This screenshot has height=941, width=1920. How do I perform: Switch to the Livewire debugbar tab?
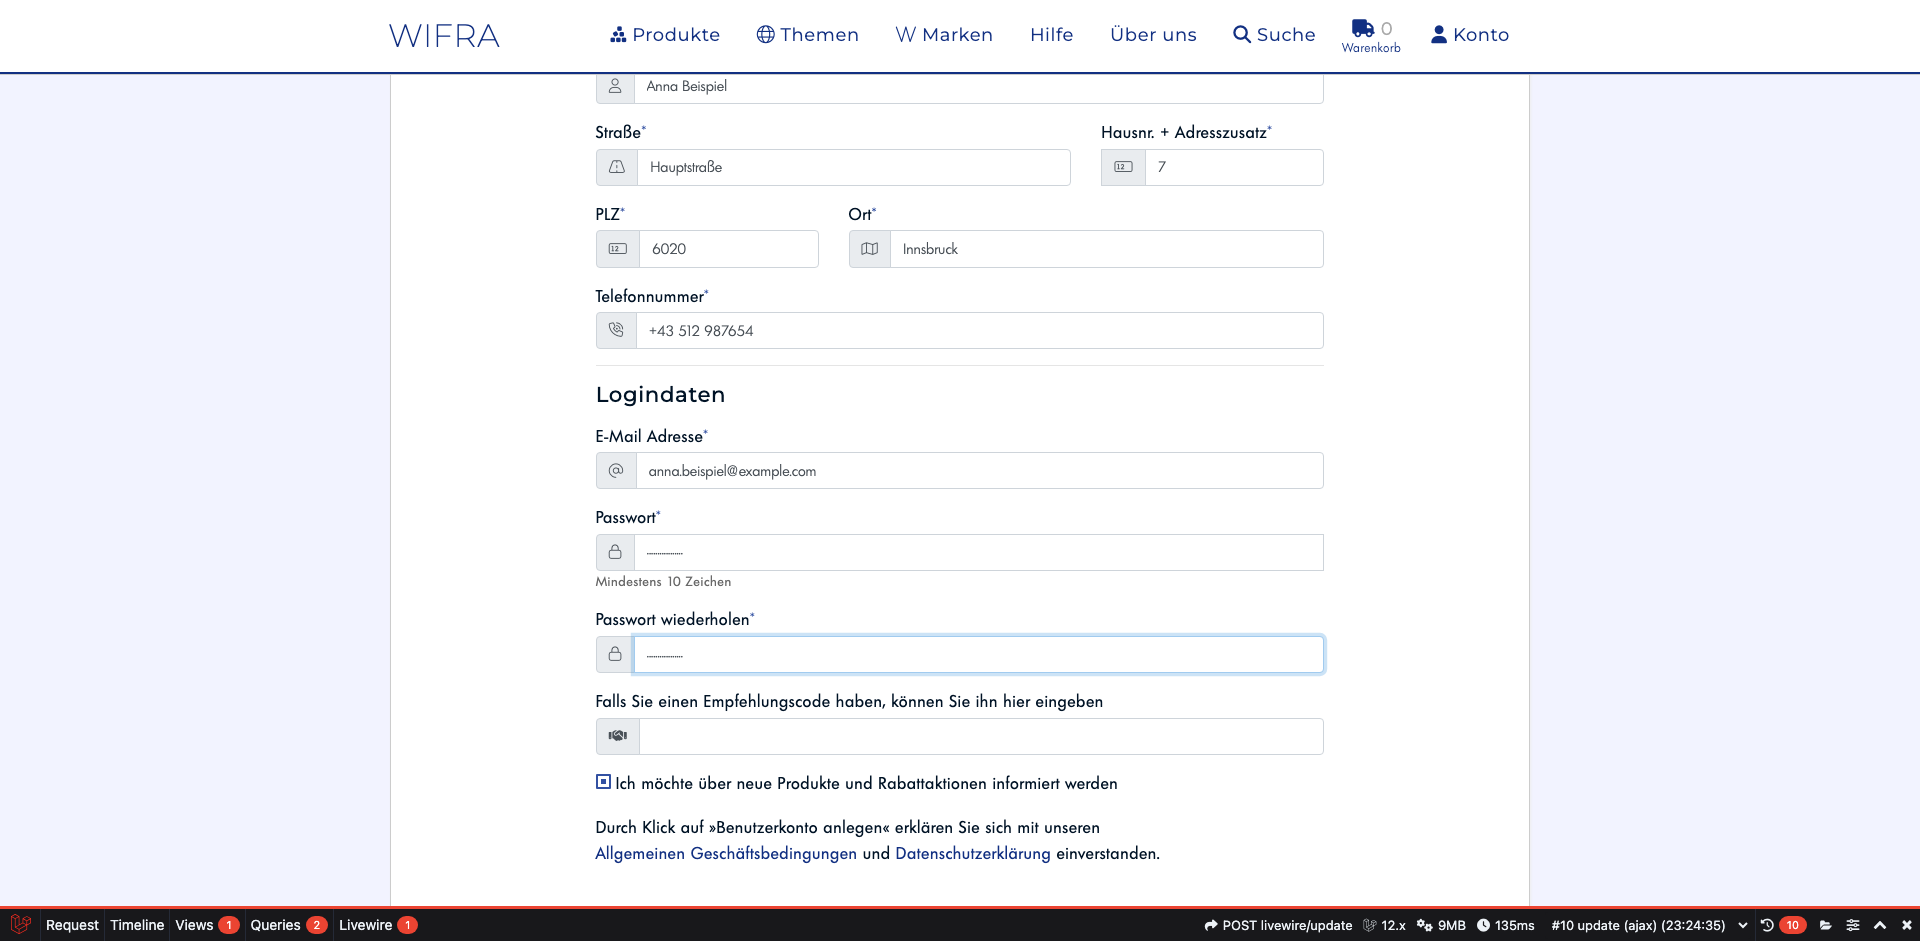(365, 925)
